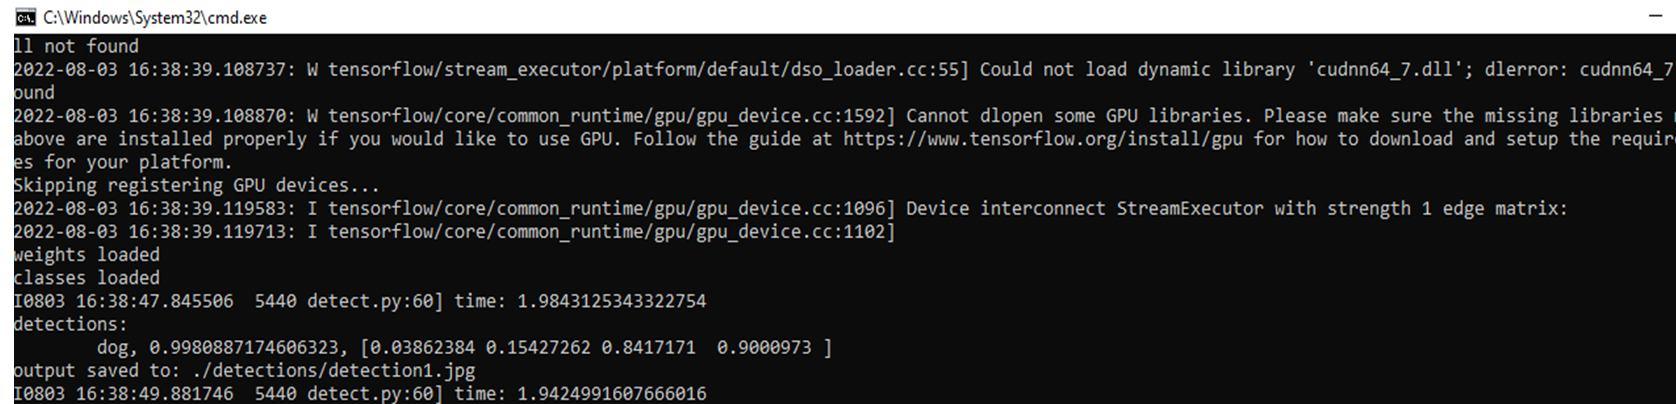This screenshot has width=1676, height=404.
Task: Click the 'll not found' first line
Action: coord(76,46)
